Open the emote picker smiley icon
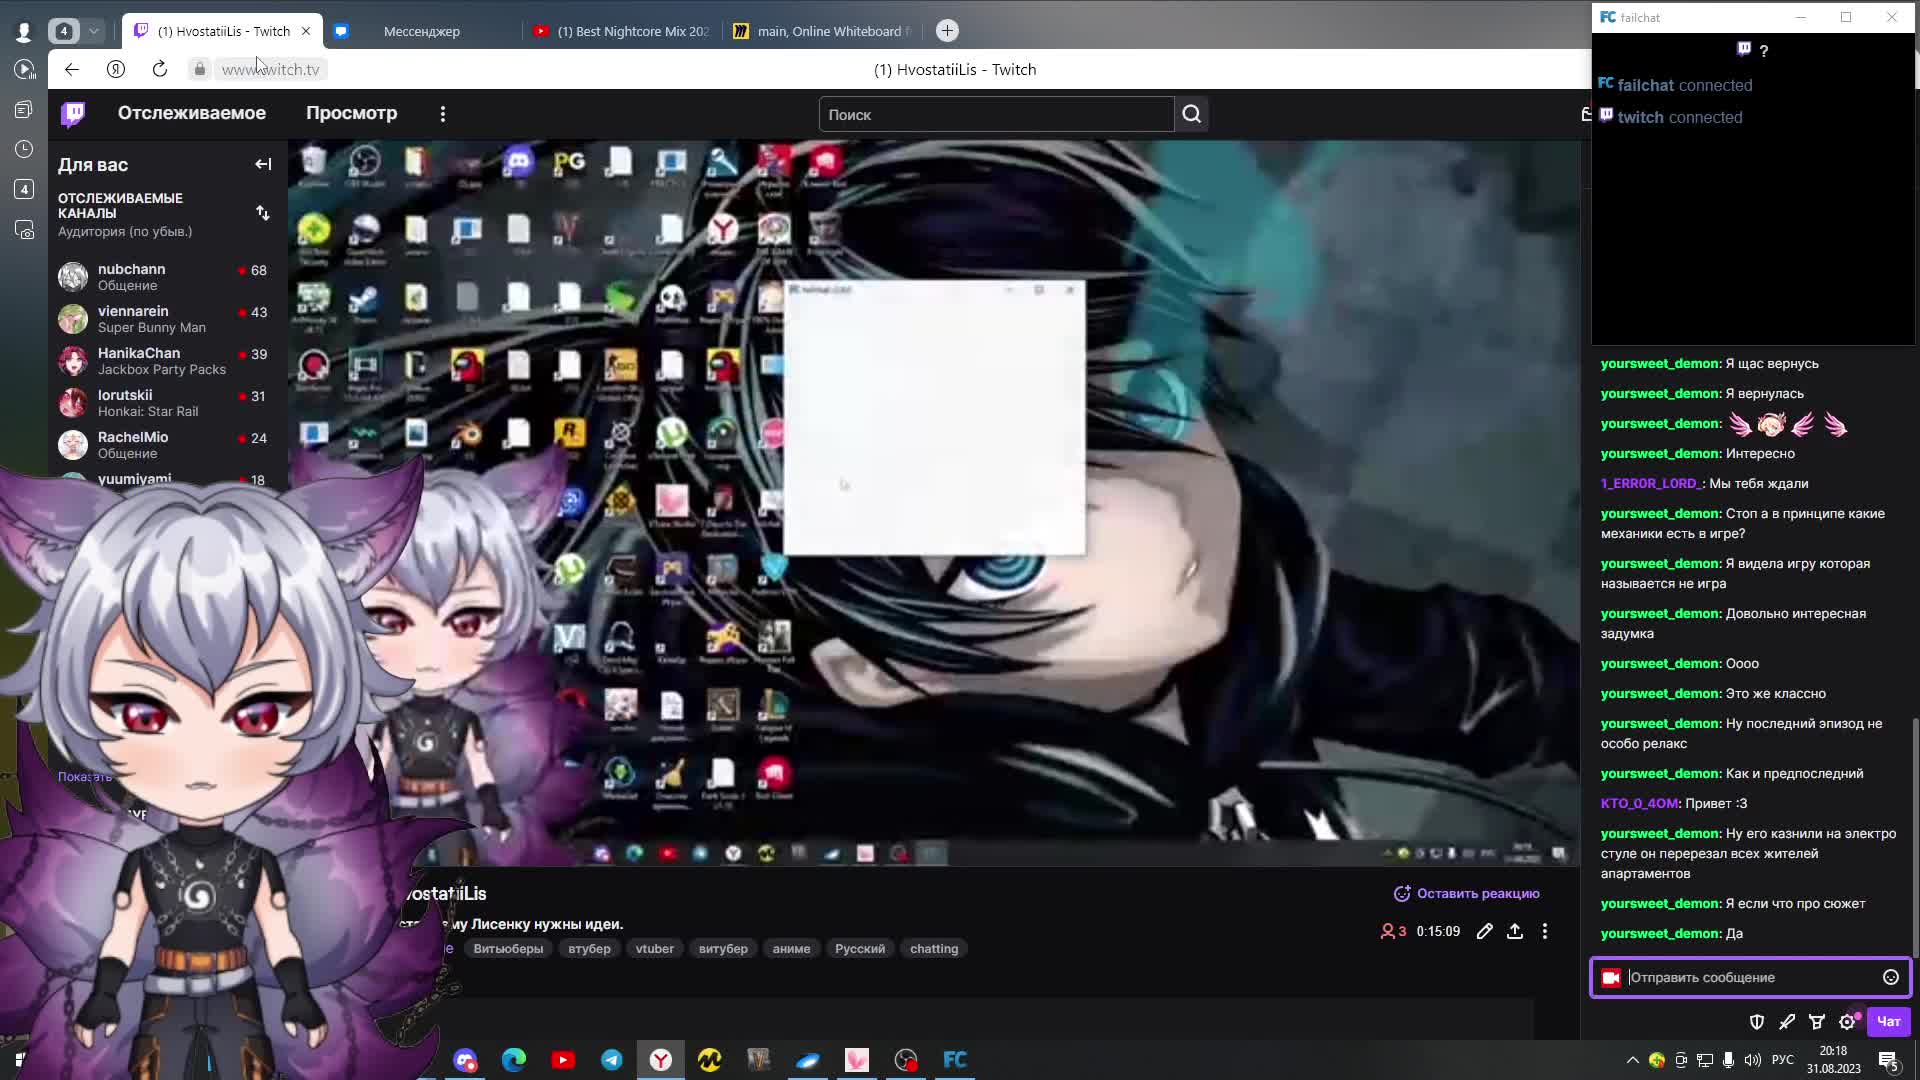Image resolution: width=1920 pixels, height=1080 pixels. pyautogui.click(x=1891, y=977)
